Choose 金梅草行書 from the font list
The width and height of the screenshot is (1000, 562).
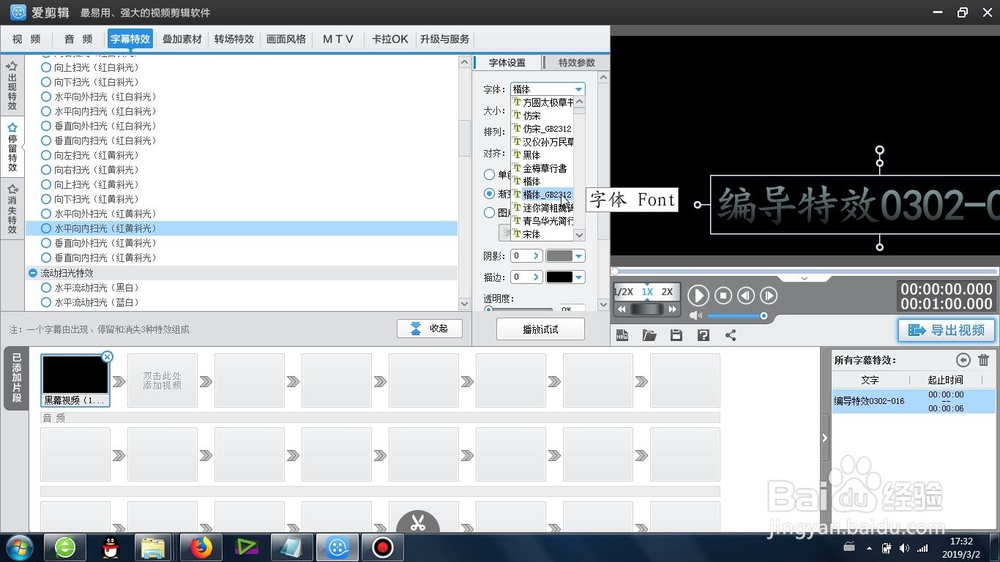[x=542, y=168]
